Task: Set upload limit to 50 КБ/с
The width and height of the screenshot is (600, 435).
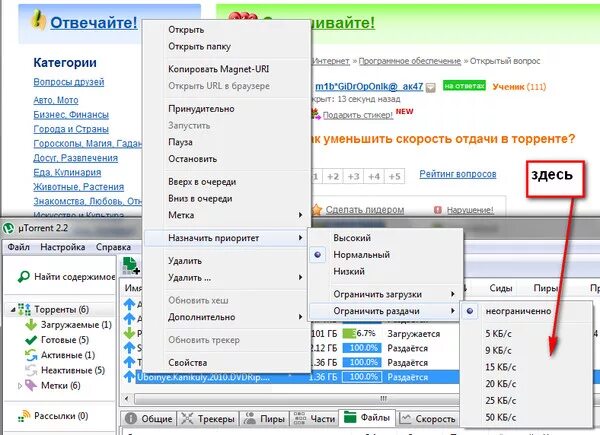Action: pyautogui.click(x=501, y=417)
